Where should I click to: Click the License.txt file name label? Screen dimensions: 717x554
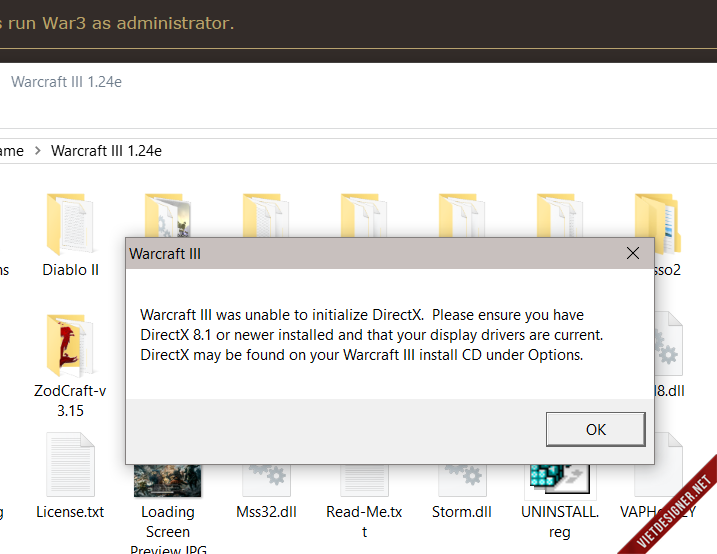[x=70, y=512]
